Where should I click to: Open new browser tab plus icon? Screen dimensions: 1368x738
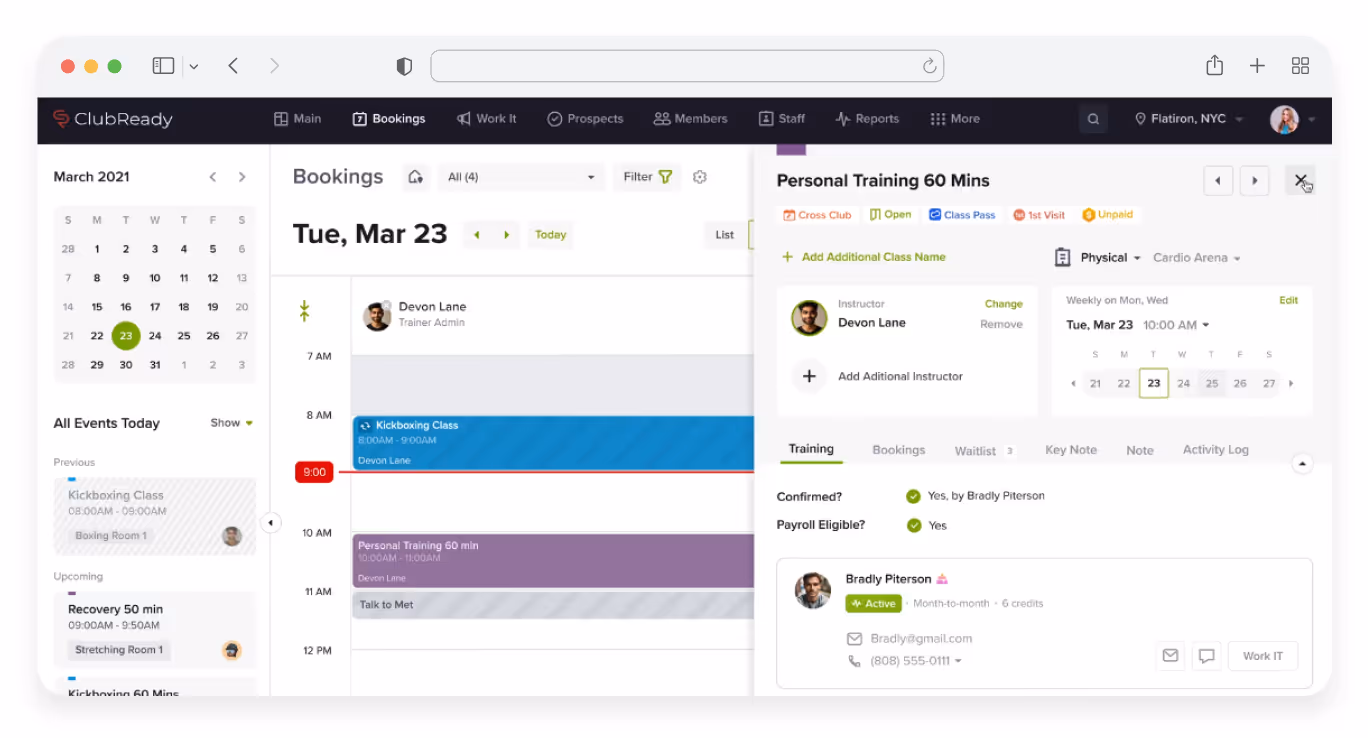[x=1257, y=66]
